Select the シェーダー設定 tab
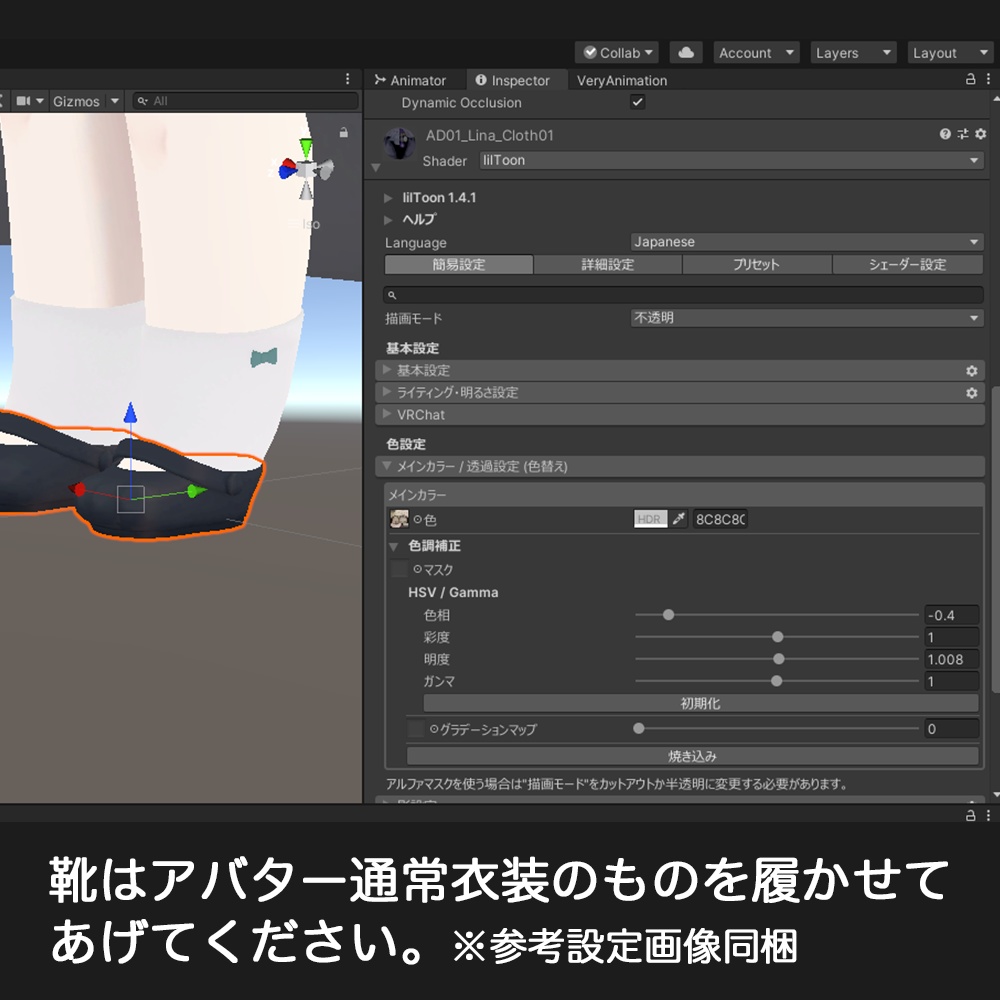The height and width of the screenshot is (1000, 1000). [x=907, y=265]
